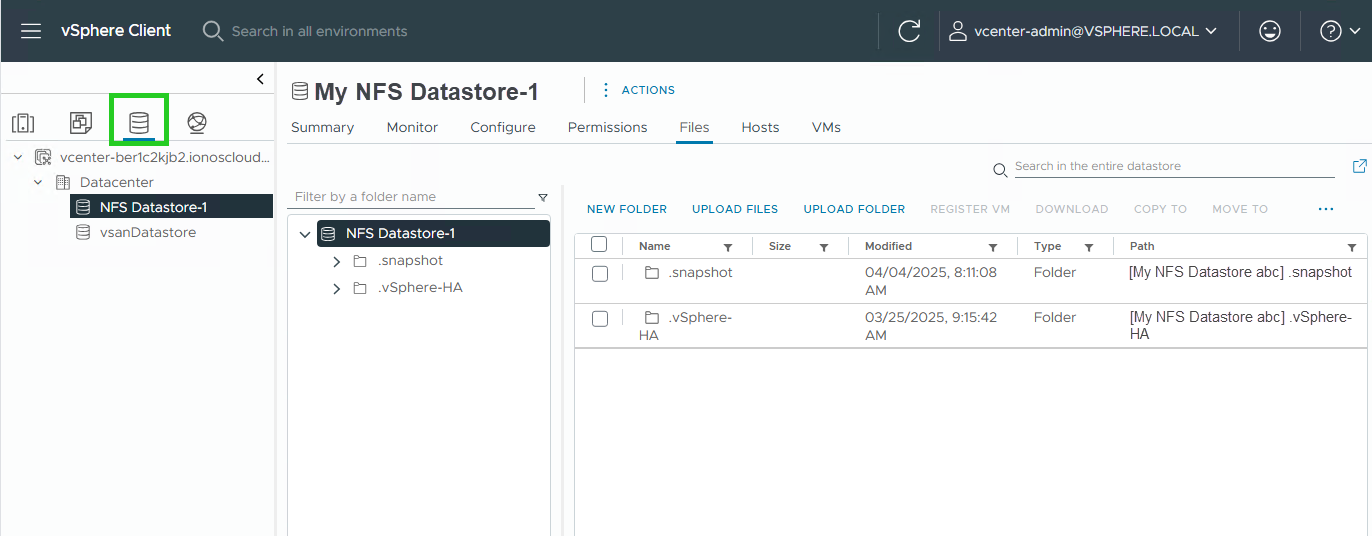Open the Size column filter
The image size is (1372, 536).
coord(824,247)
